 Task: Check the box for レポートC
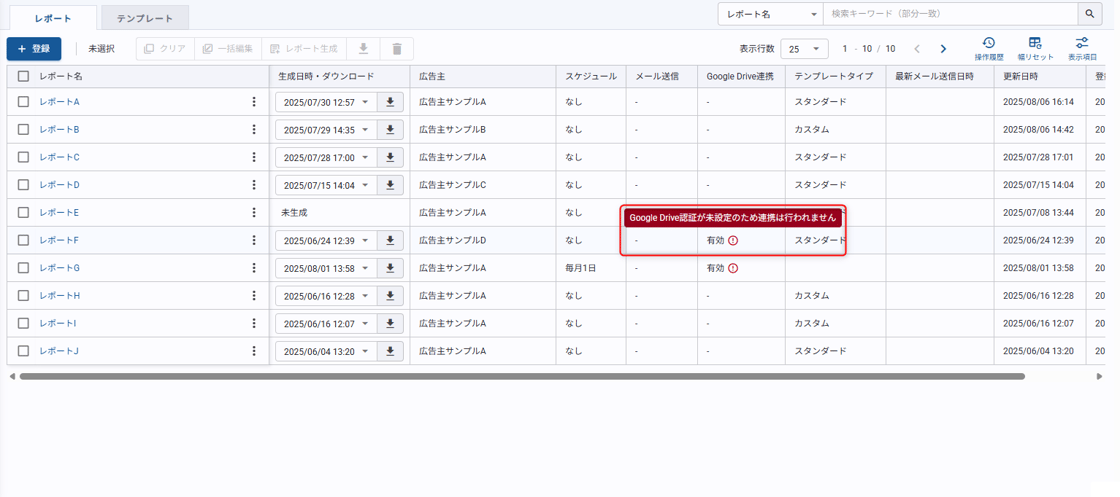coord(24,157)
